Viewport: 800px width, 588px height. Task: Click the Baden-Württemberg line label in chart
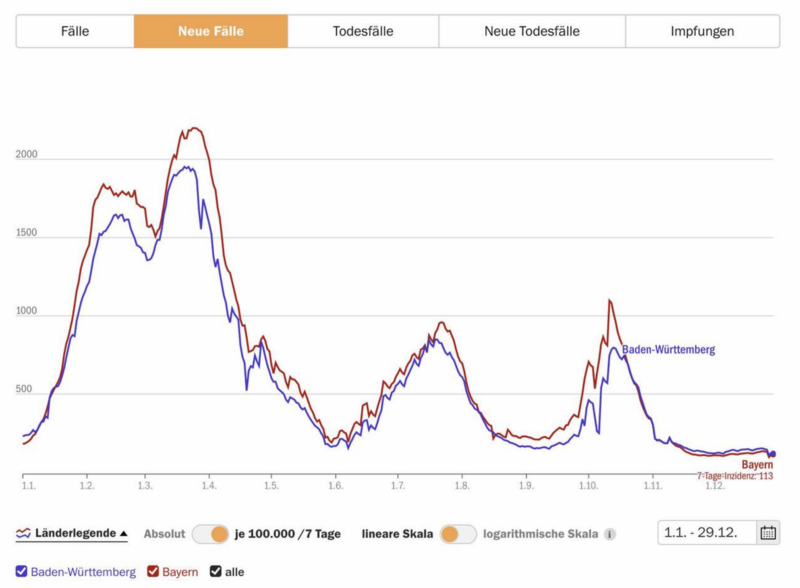pos(668,350)
